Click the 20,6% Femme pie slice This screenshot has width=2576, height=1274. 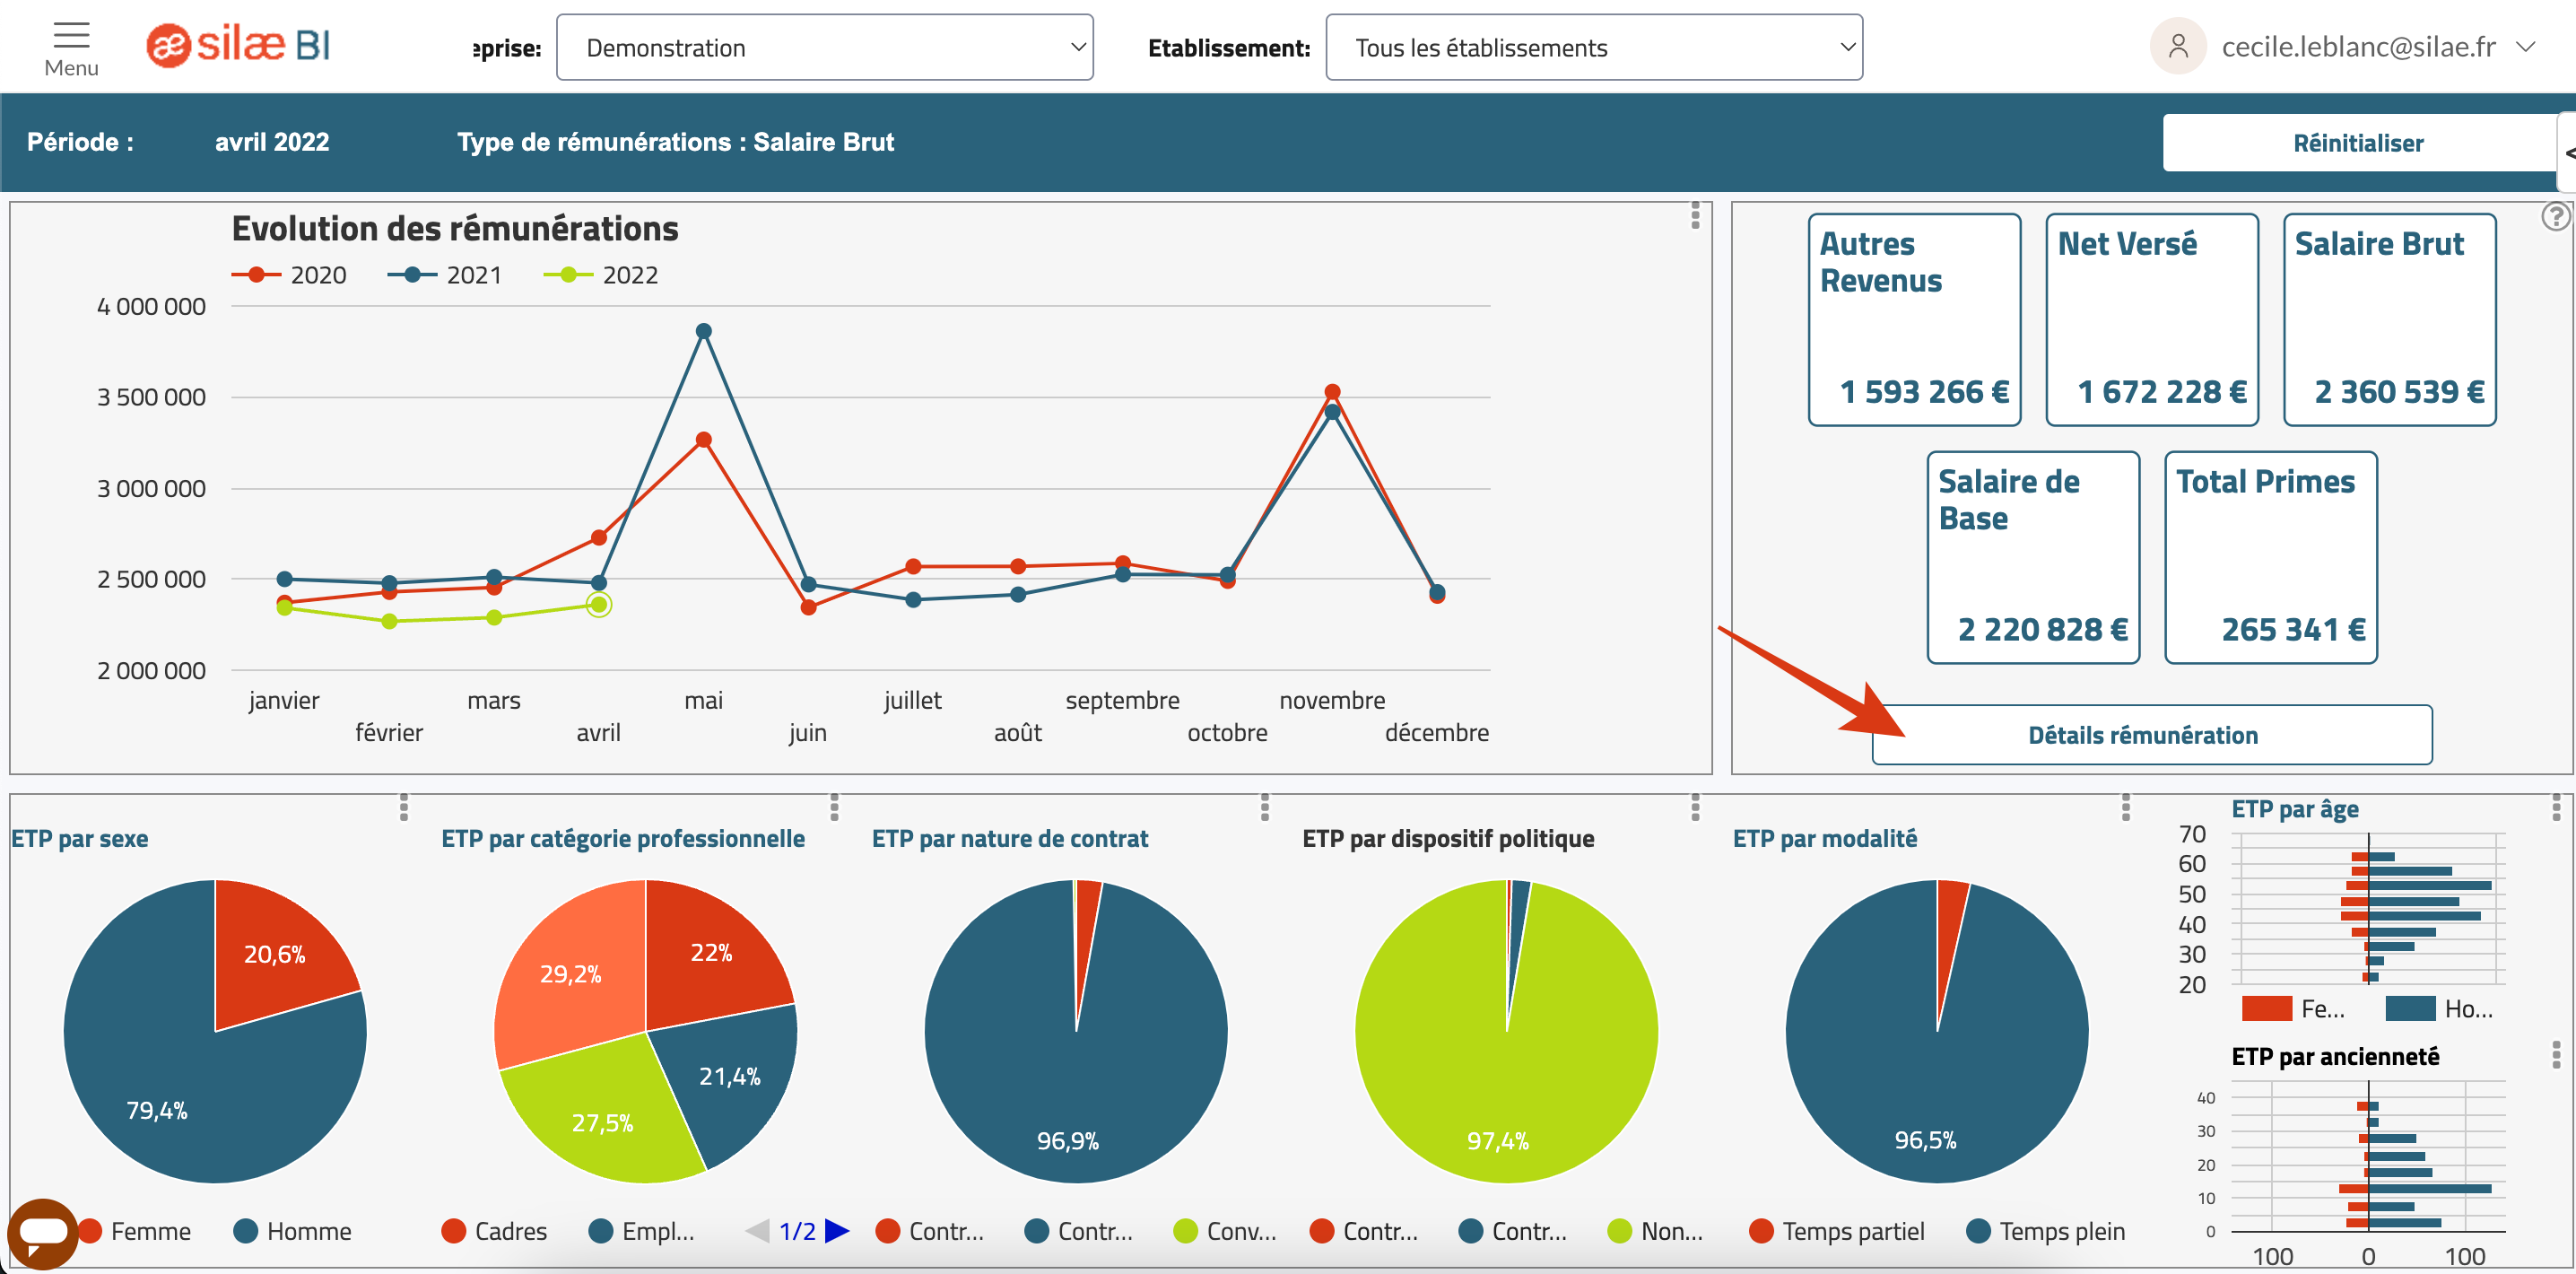275,954
